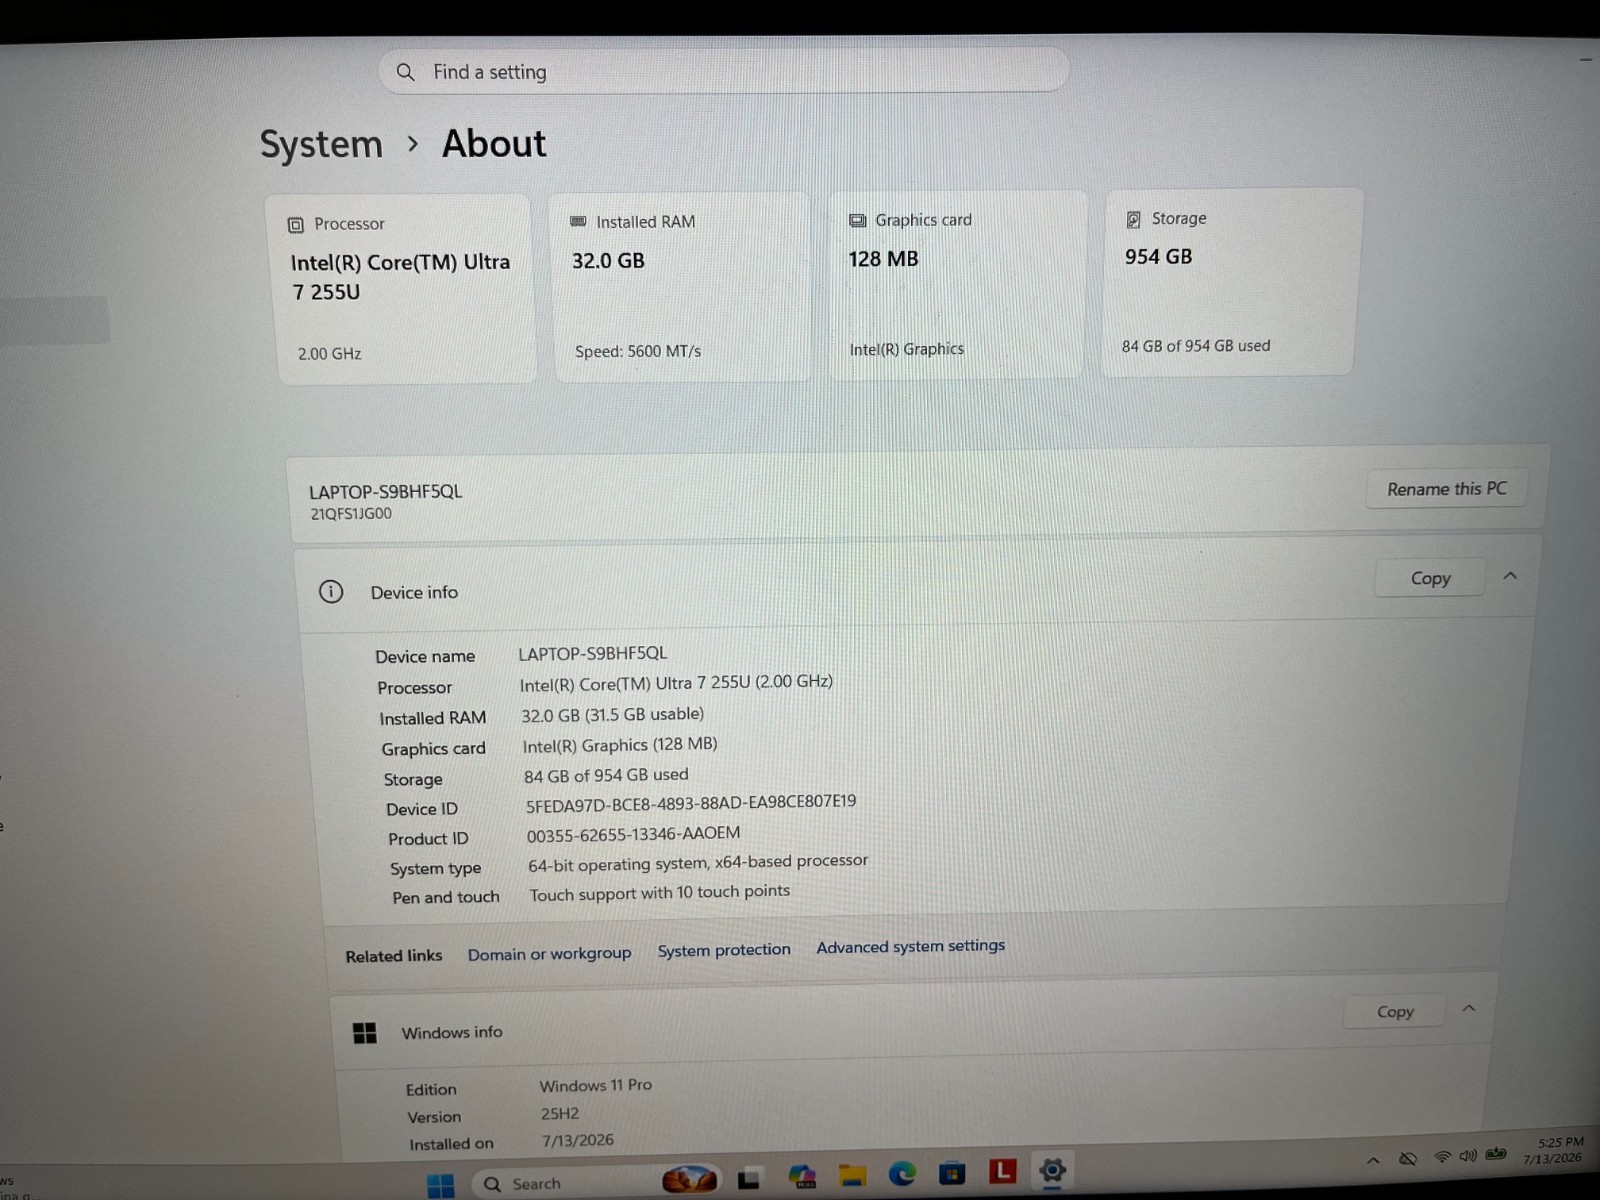Launch Microsoft Edge from taskbar

[902, 1173]
